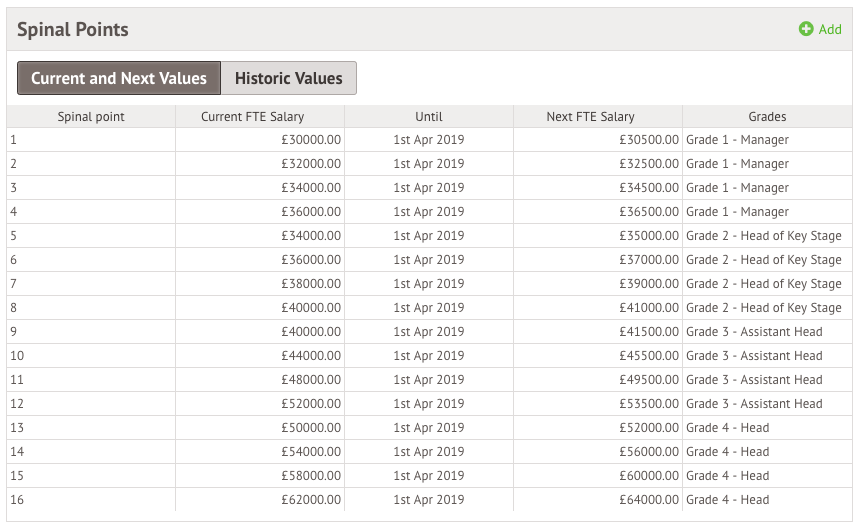Click the Until column header
Viewport: 862px width, 528px height.
click(x=429, y=117)
